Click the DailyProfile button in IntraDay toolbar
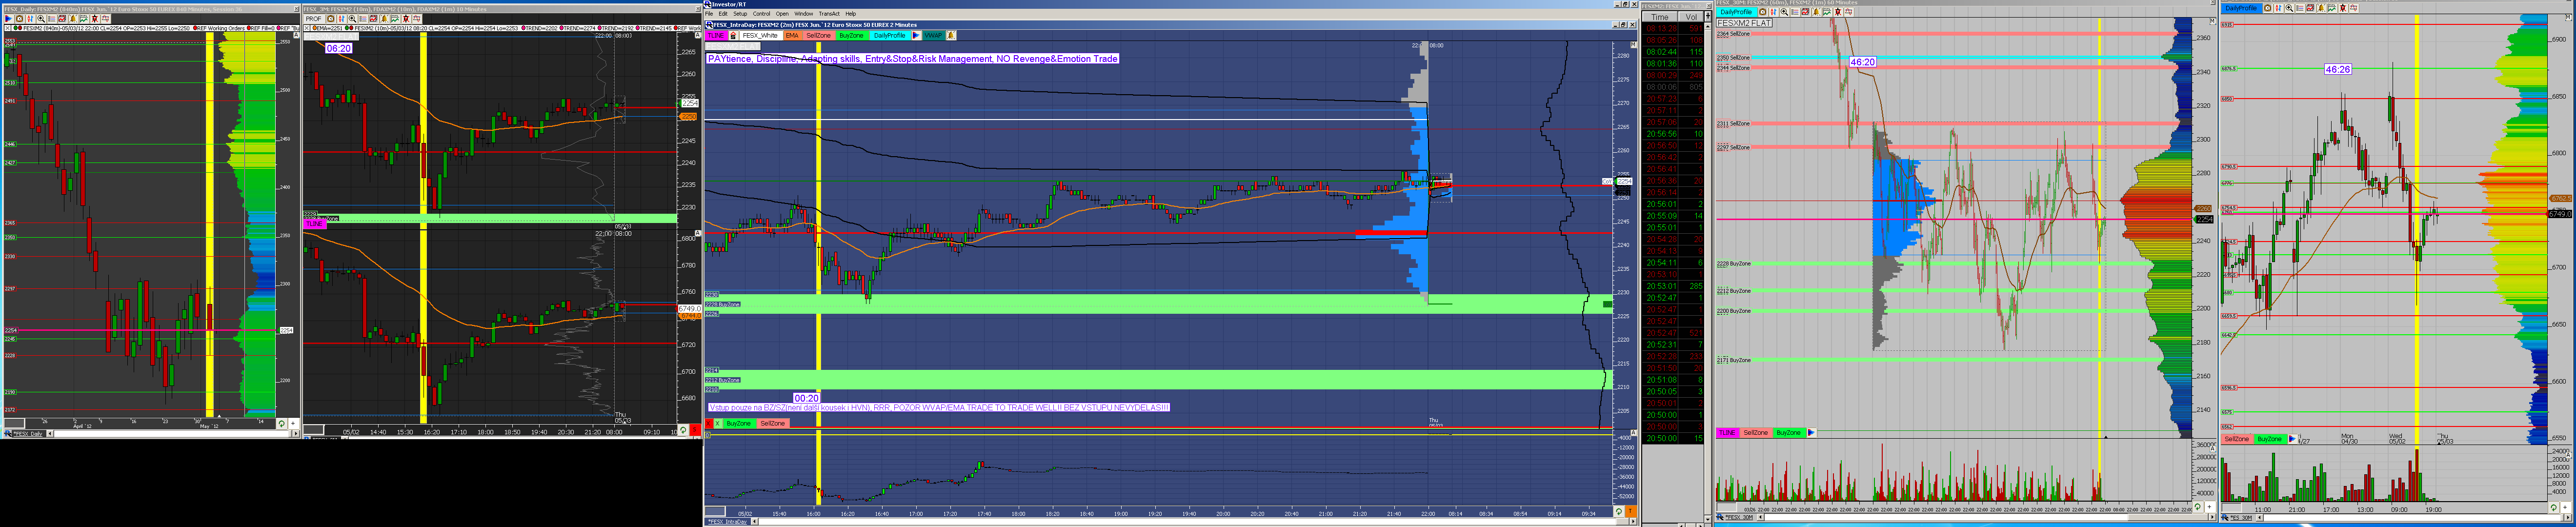2576x527 pixels. tap(890, 35)
